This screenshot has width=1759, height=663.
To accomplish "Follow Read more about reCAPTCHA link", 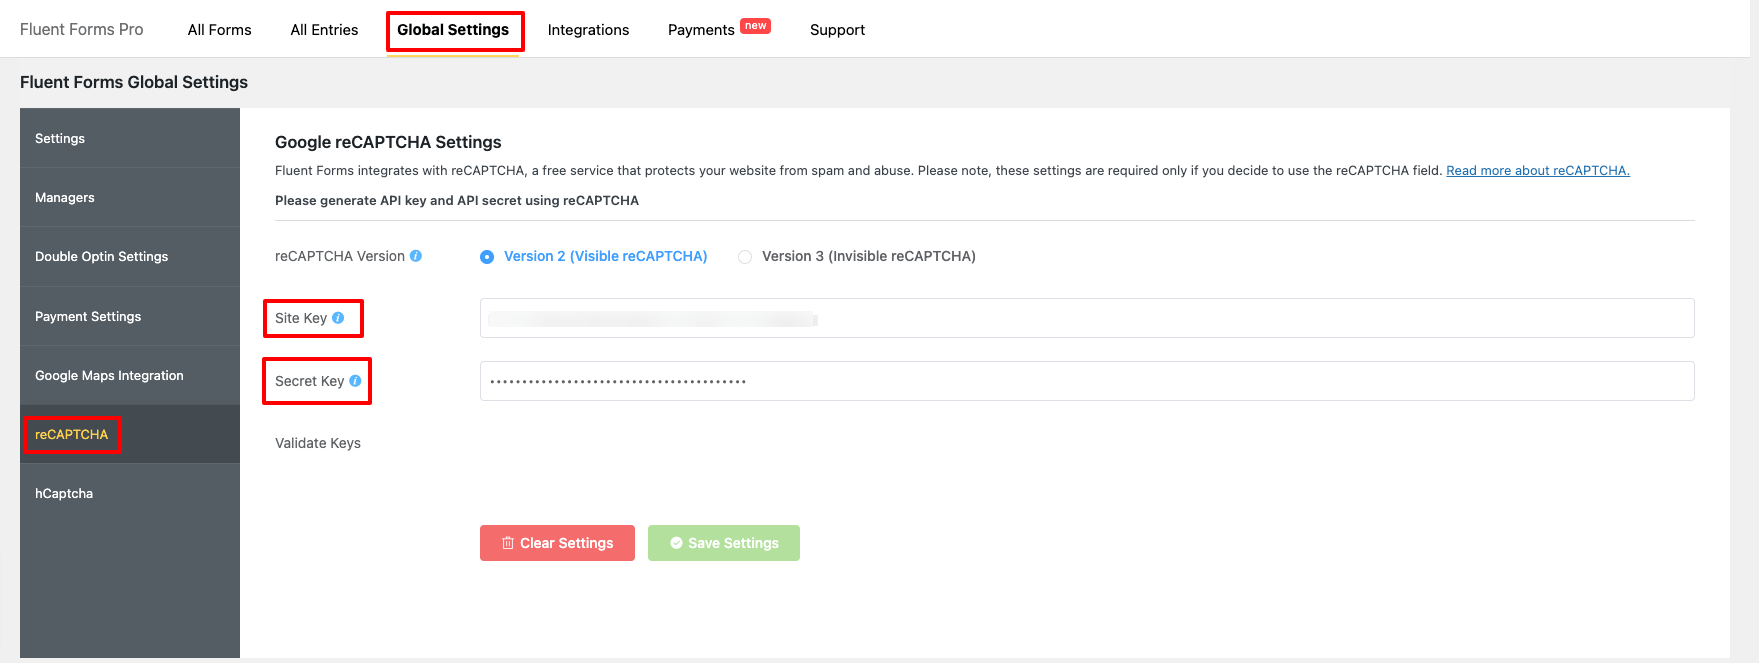I will pyautogui.click(x=1538, y=171).
